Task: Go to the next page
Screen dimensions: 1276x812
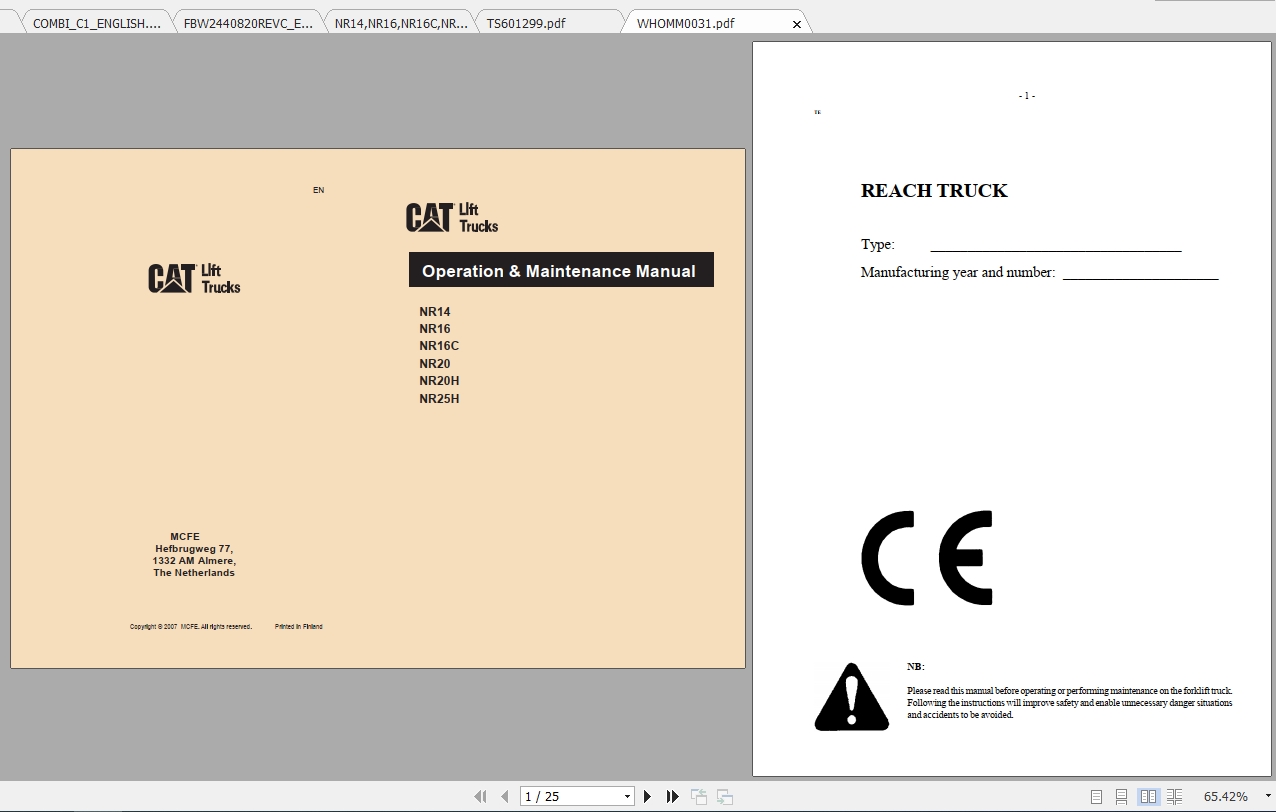Action: click(647, 797)
